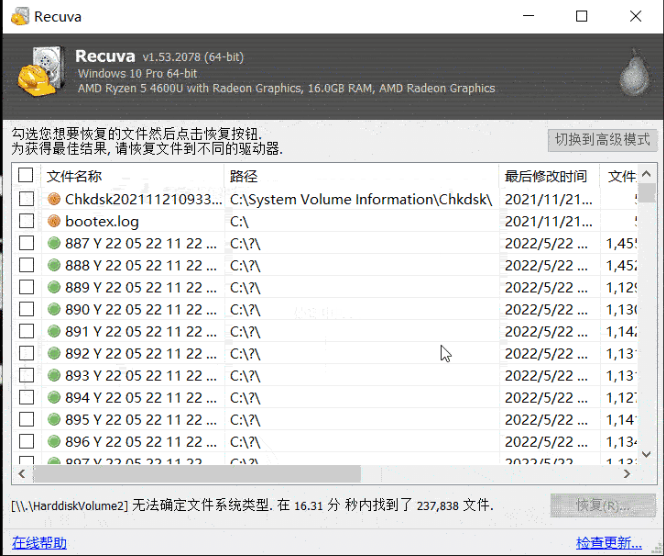The height and width of the screenshot is (556, 664).
Task: Check the box for file 888 Y
Action: 26,265
